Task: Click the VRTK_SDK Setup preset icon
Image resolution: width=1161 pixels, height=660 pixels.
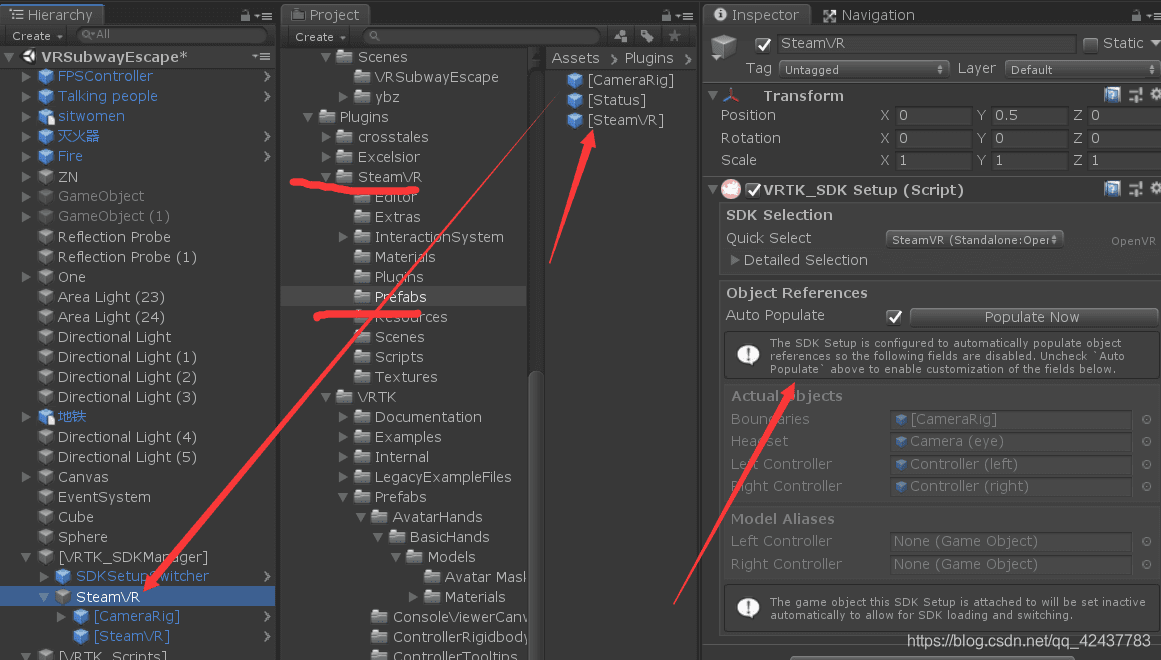Action: click(1136, 189)
